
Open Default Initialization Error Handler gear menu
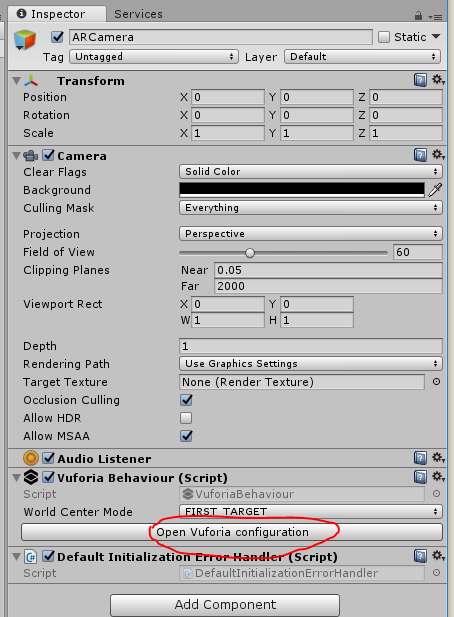coord(438,556)
